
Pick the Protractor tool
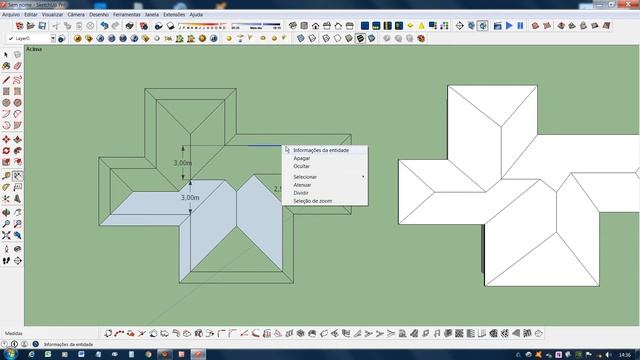point(6,187)
